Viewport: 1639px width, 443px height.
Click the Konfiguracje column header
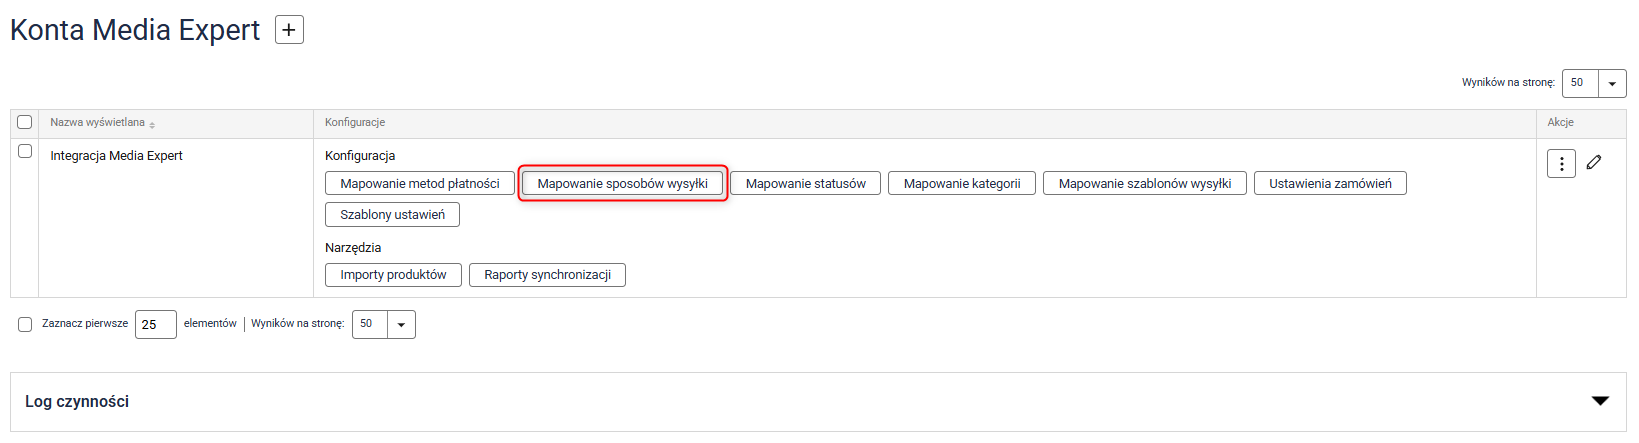click(x=355, y=122)
